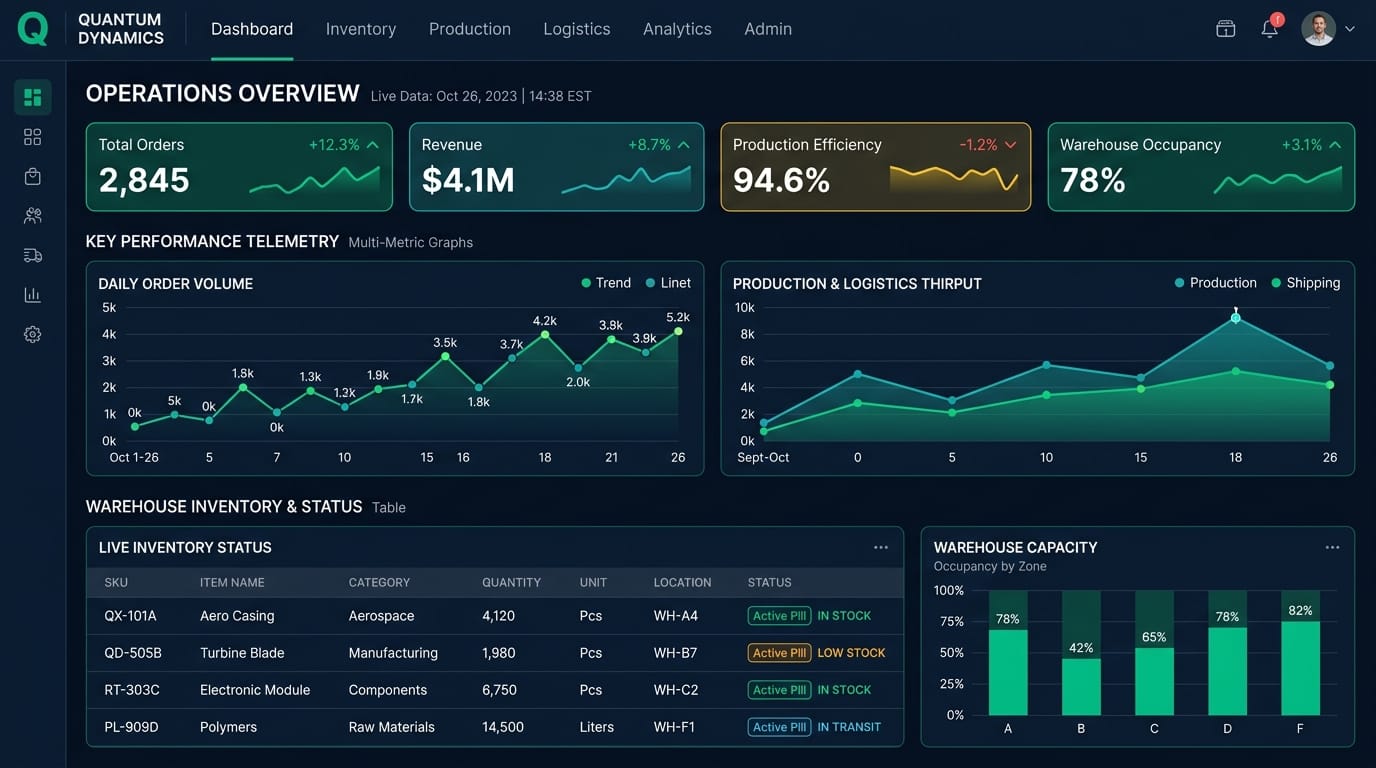Switch to the Production tab

click(470, 29)
